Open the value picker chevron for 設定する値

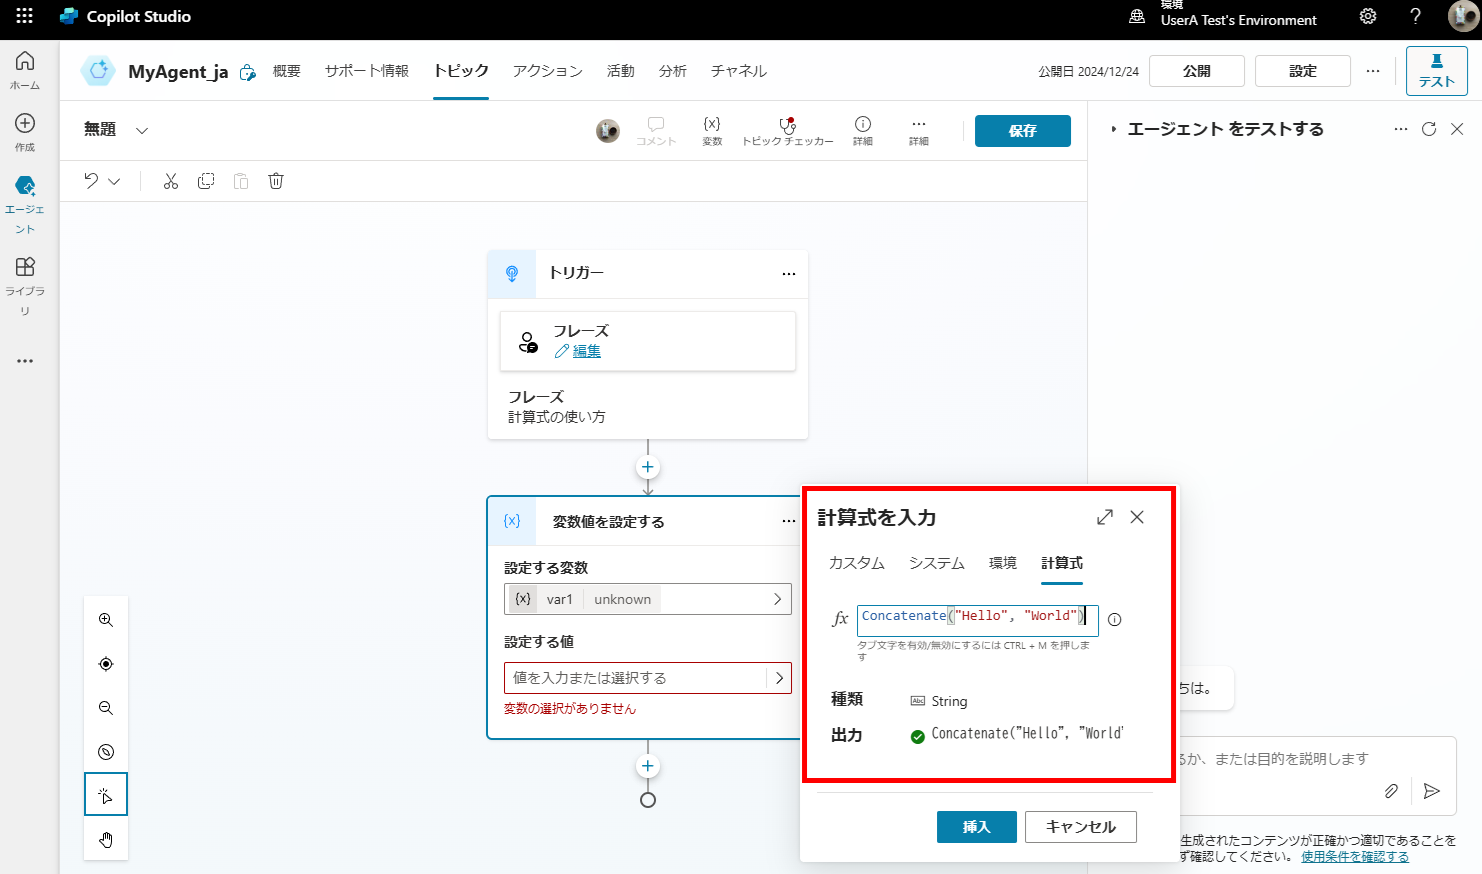779,678
